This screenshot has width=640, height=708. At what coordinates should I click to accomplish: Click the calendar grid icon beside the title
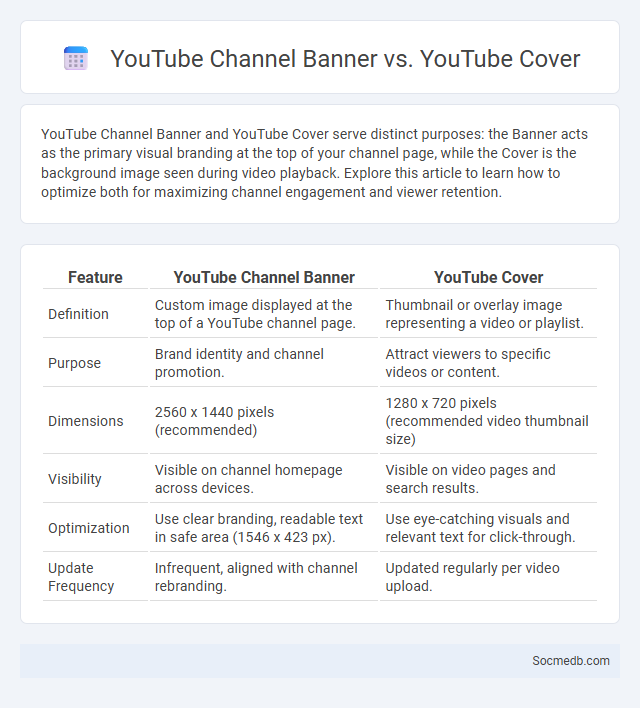pyautogui.click(x=75, y=58)
